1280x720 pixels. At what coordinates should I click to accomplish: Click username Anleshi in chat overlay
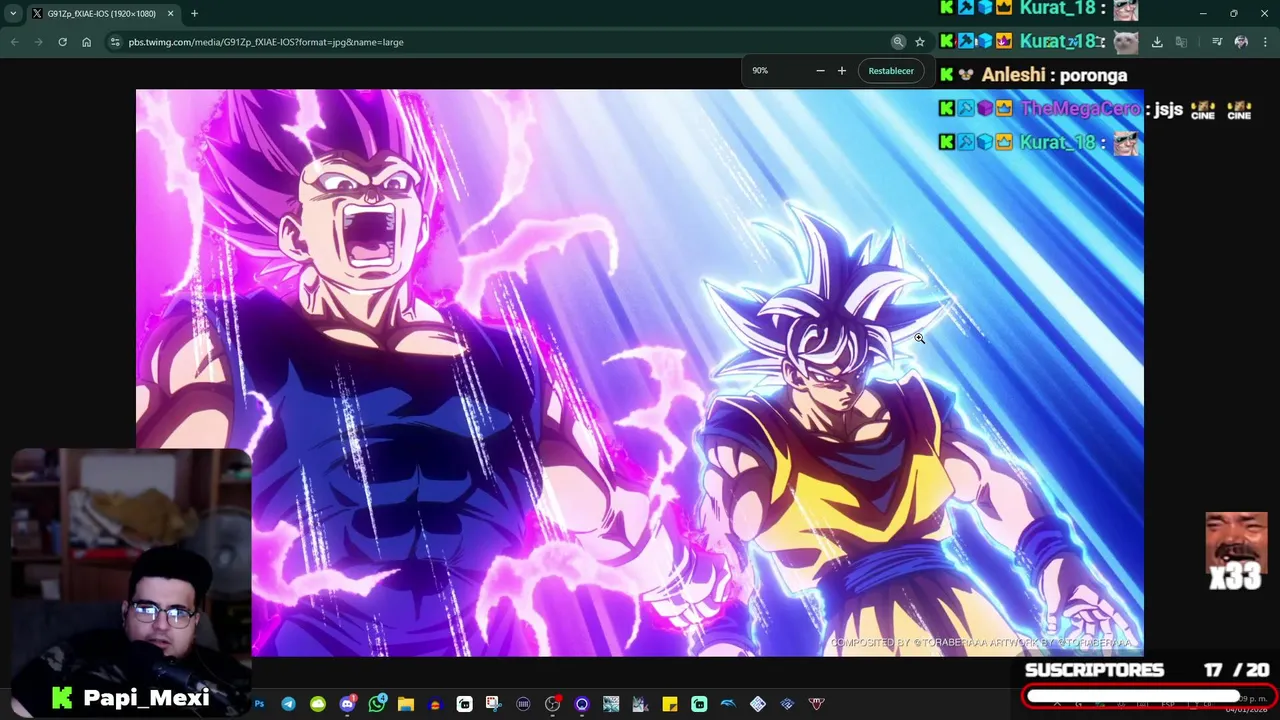[1013, 75]
